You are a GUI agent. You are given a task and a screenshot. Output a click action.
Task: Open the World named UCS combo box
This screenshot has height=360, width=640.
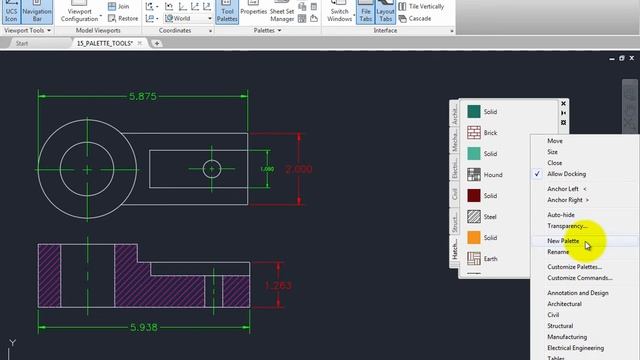point(188,18)
